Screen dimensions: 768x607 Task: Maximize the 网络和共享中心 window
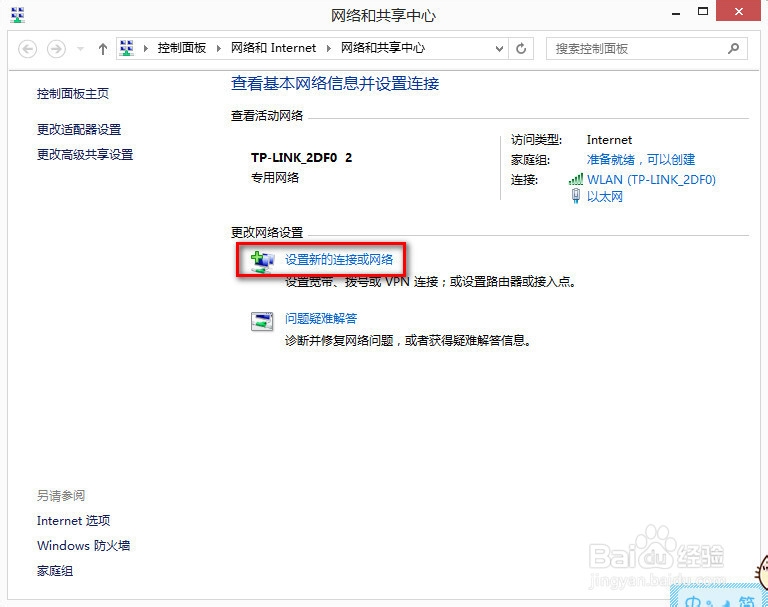pos(703,12)
